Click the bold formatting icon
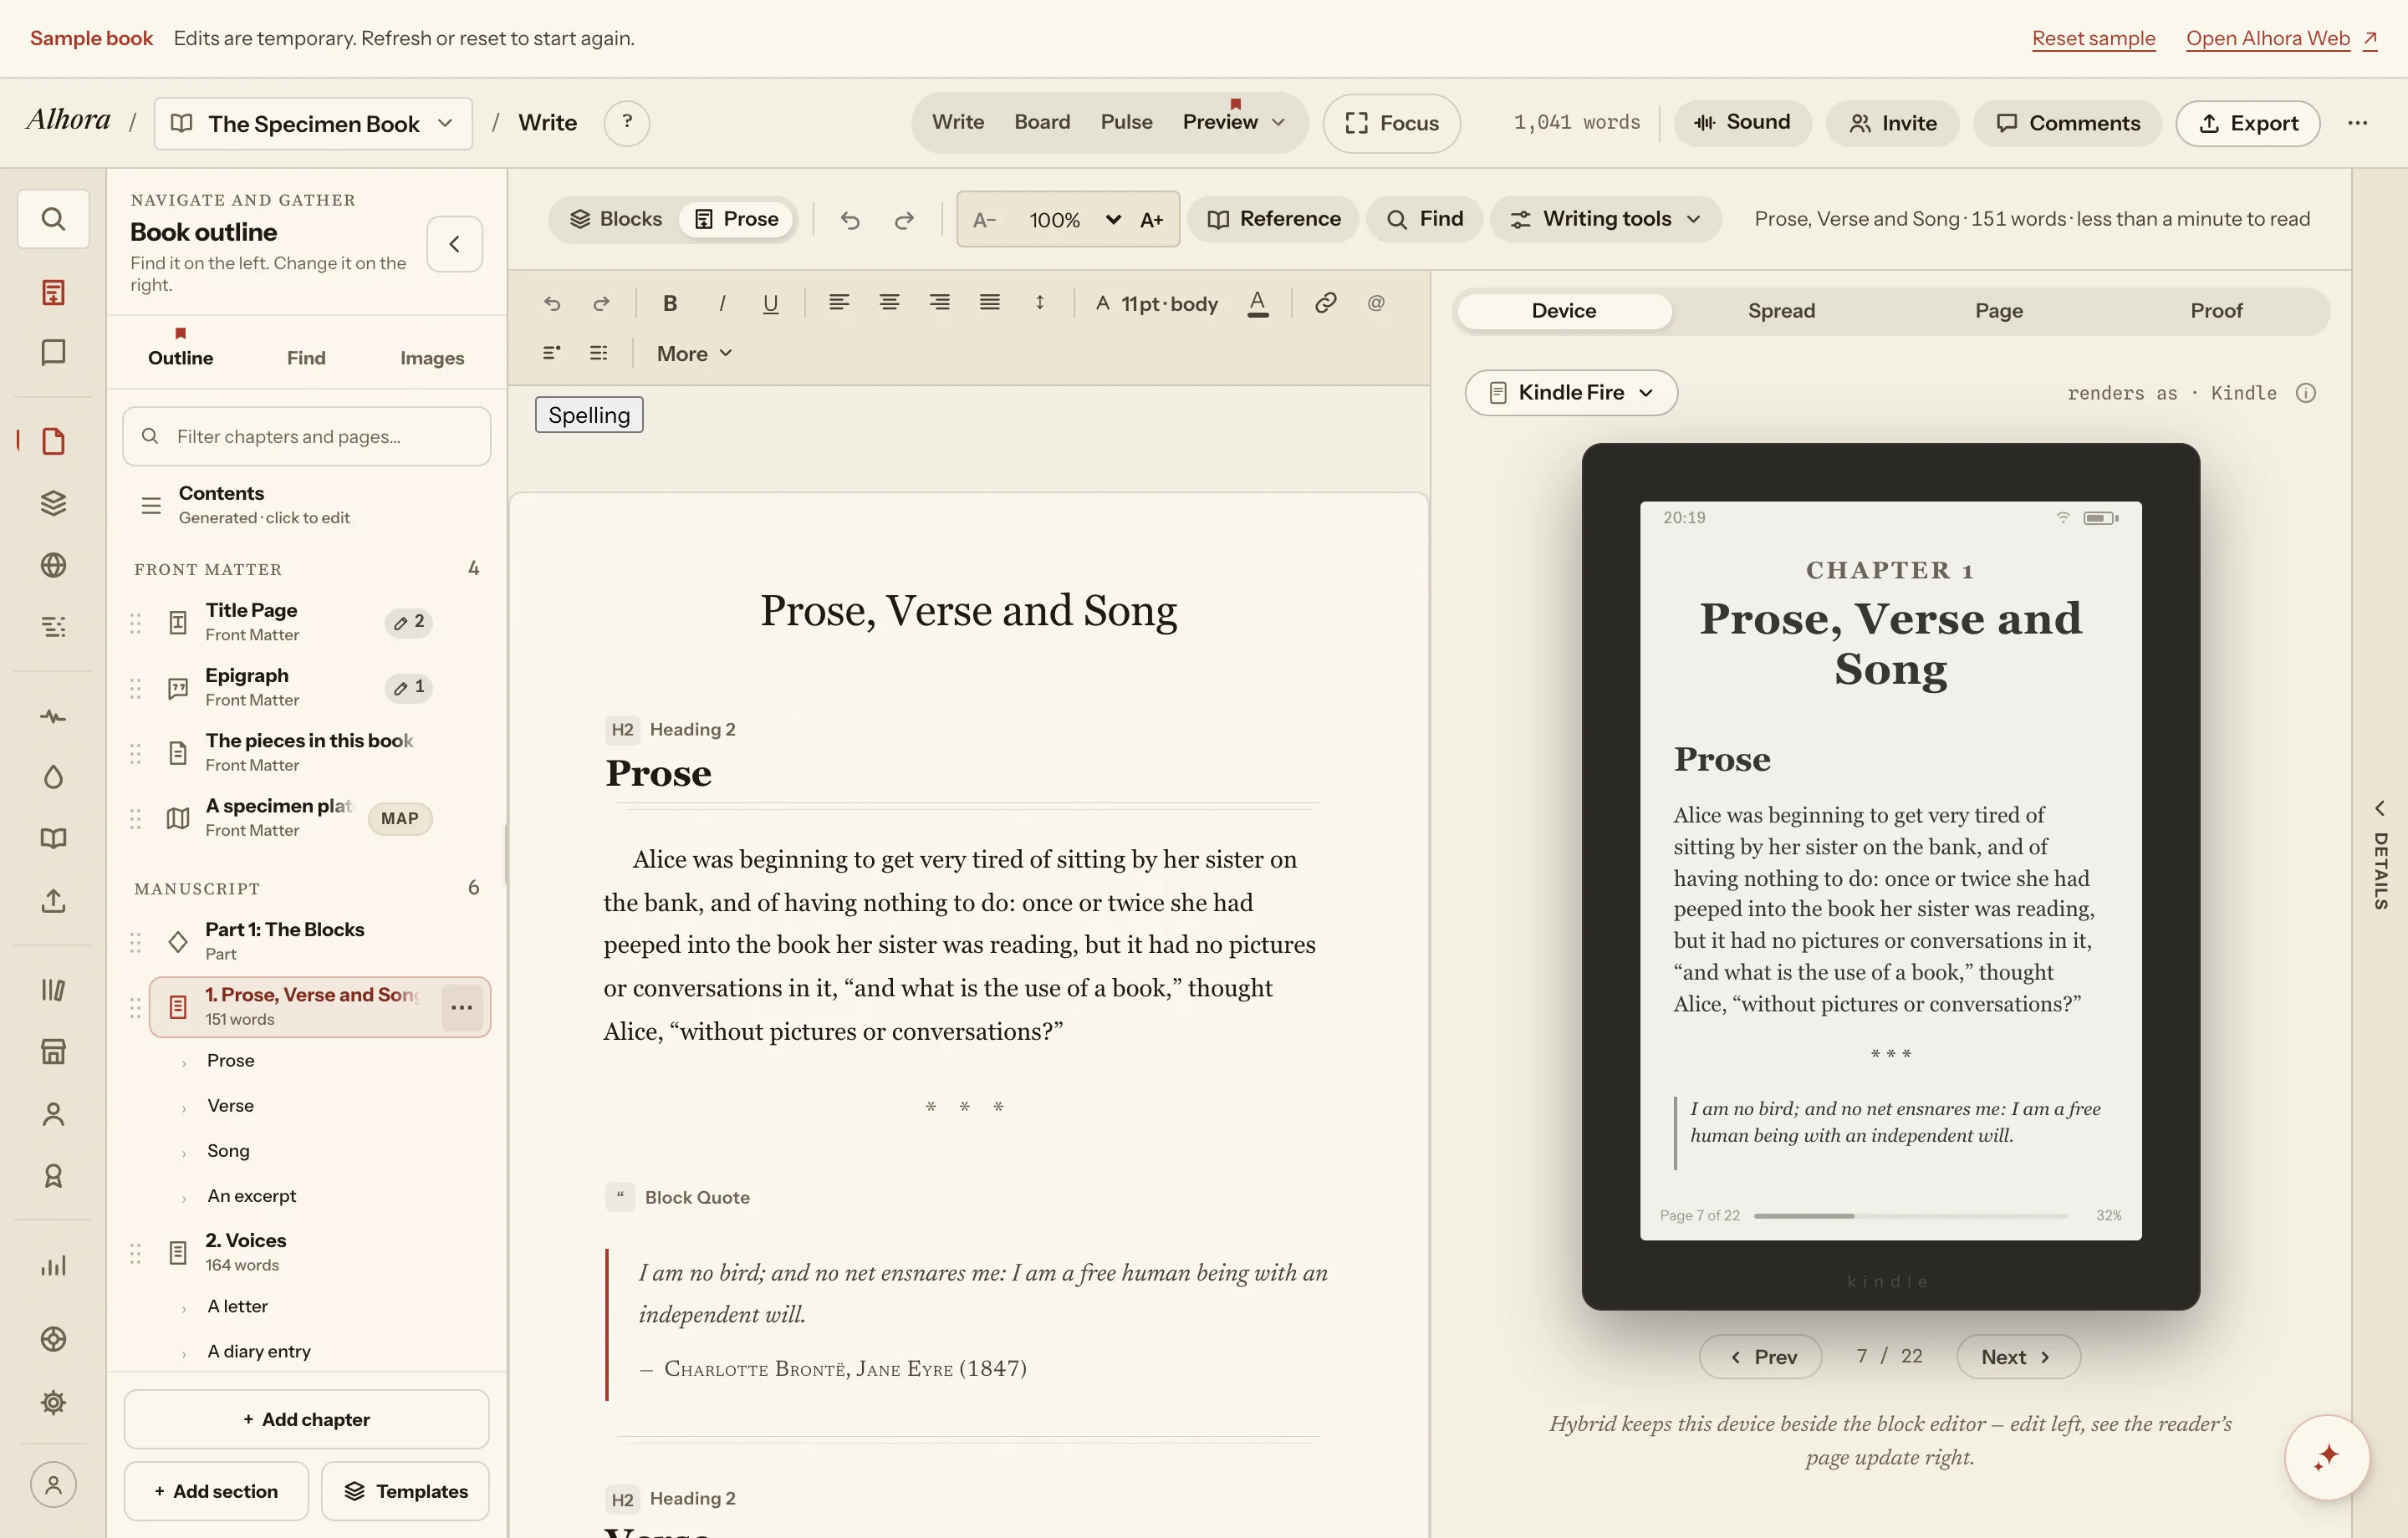Image resolution: width=2408 pixels, height=1538 pixels. point(670,303)
